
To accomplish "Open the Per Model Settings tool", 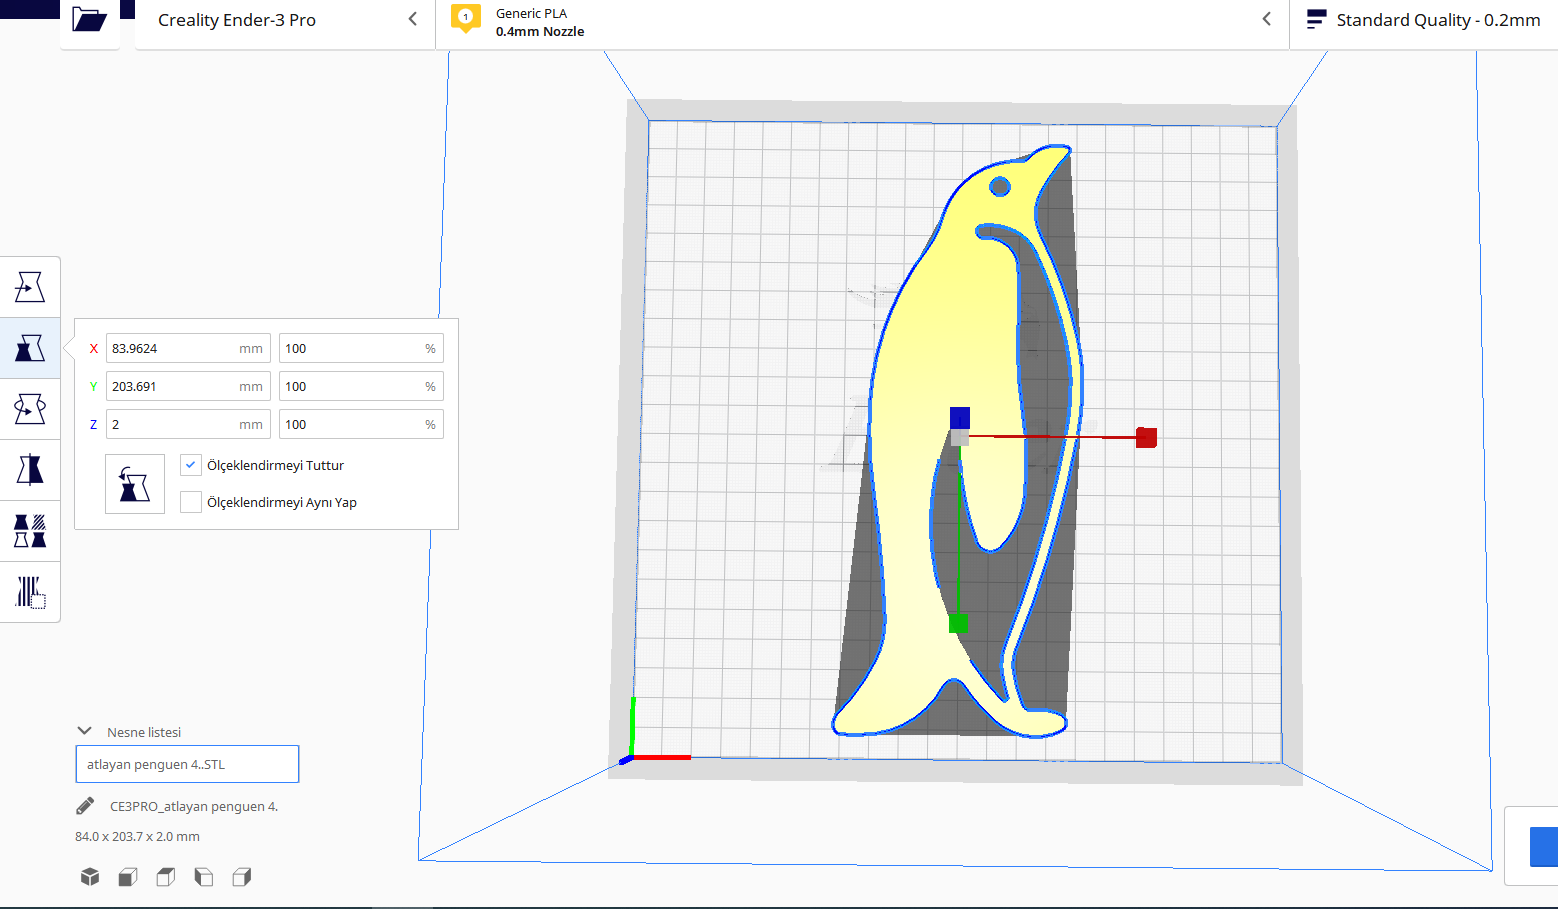I will tap(30, 531).
